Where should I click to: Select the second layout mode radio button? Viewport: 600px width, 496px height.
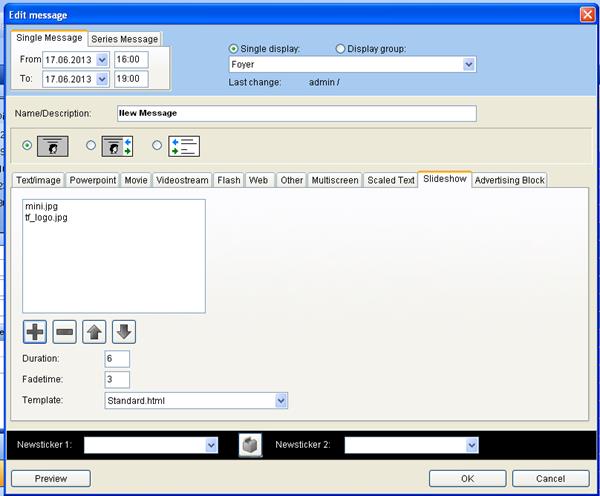pos(92,146)
